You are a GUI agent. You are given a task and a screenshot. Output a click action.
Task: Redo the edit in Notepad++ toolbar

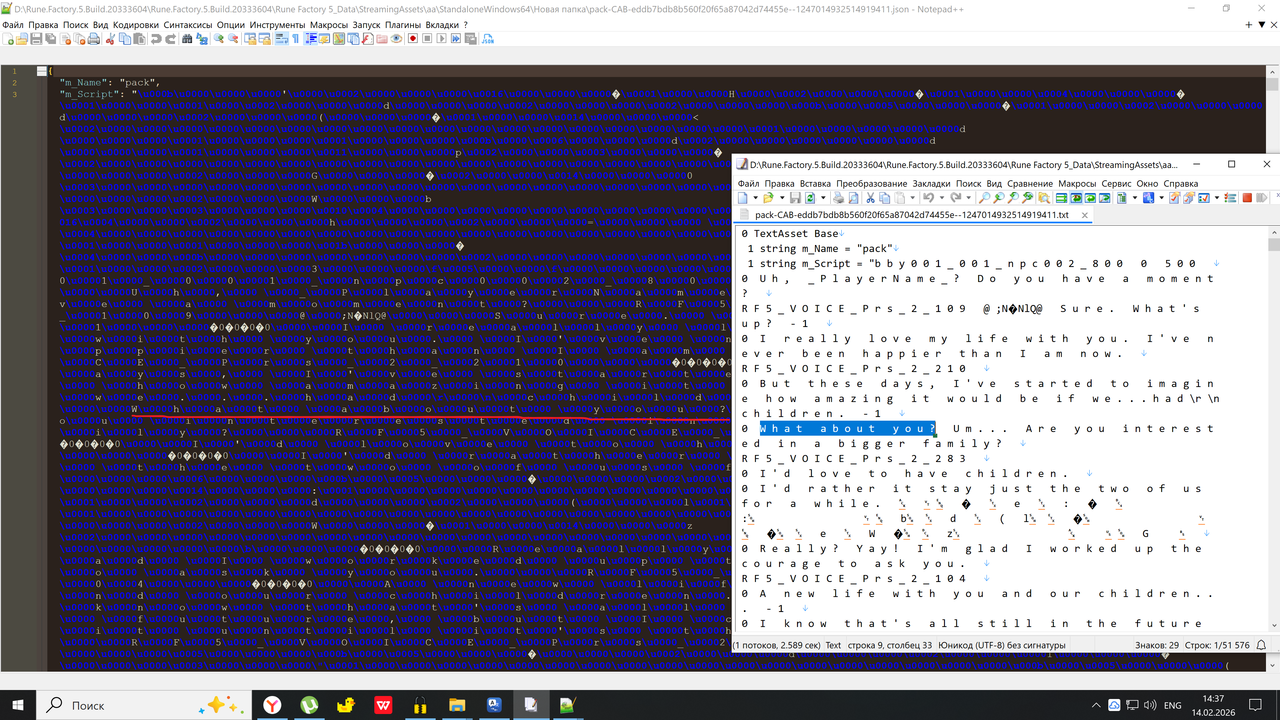click(171, 39)
